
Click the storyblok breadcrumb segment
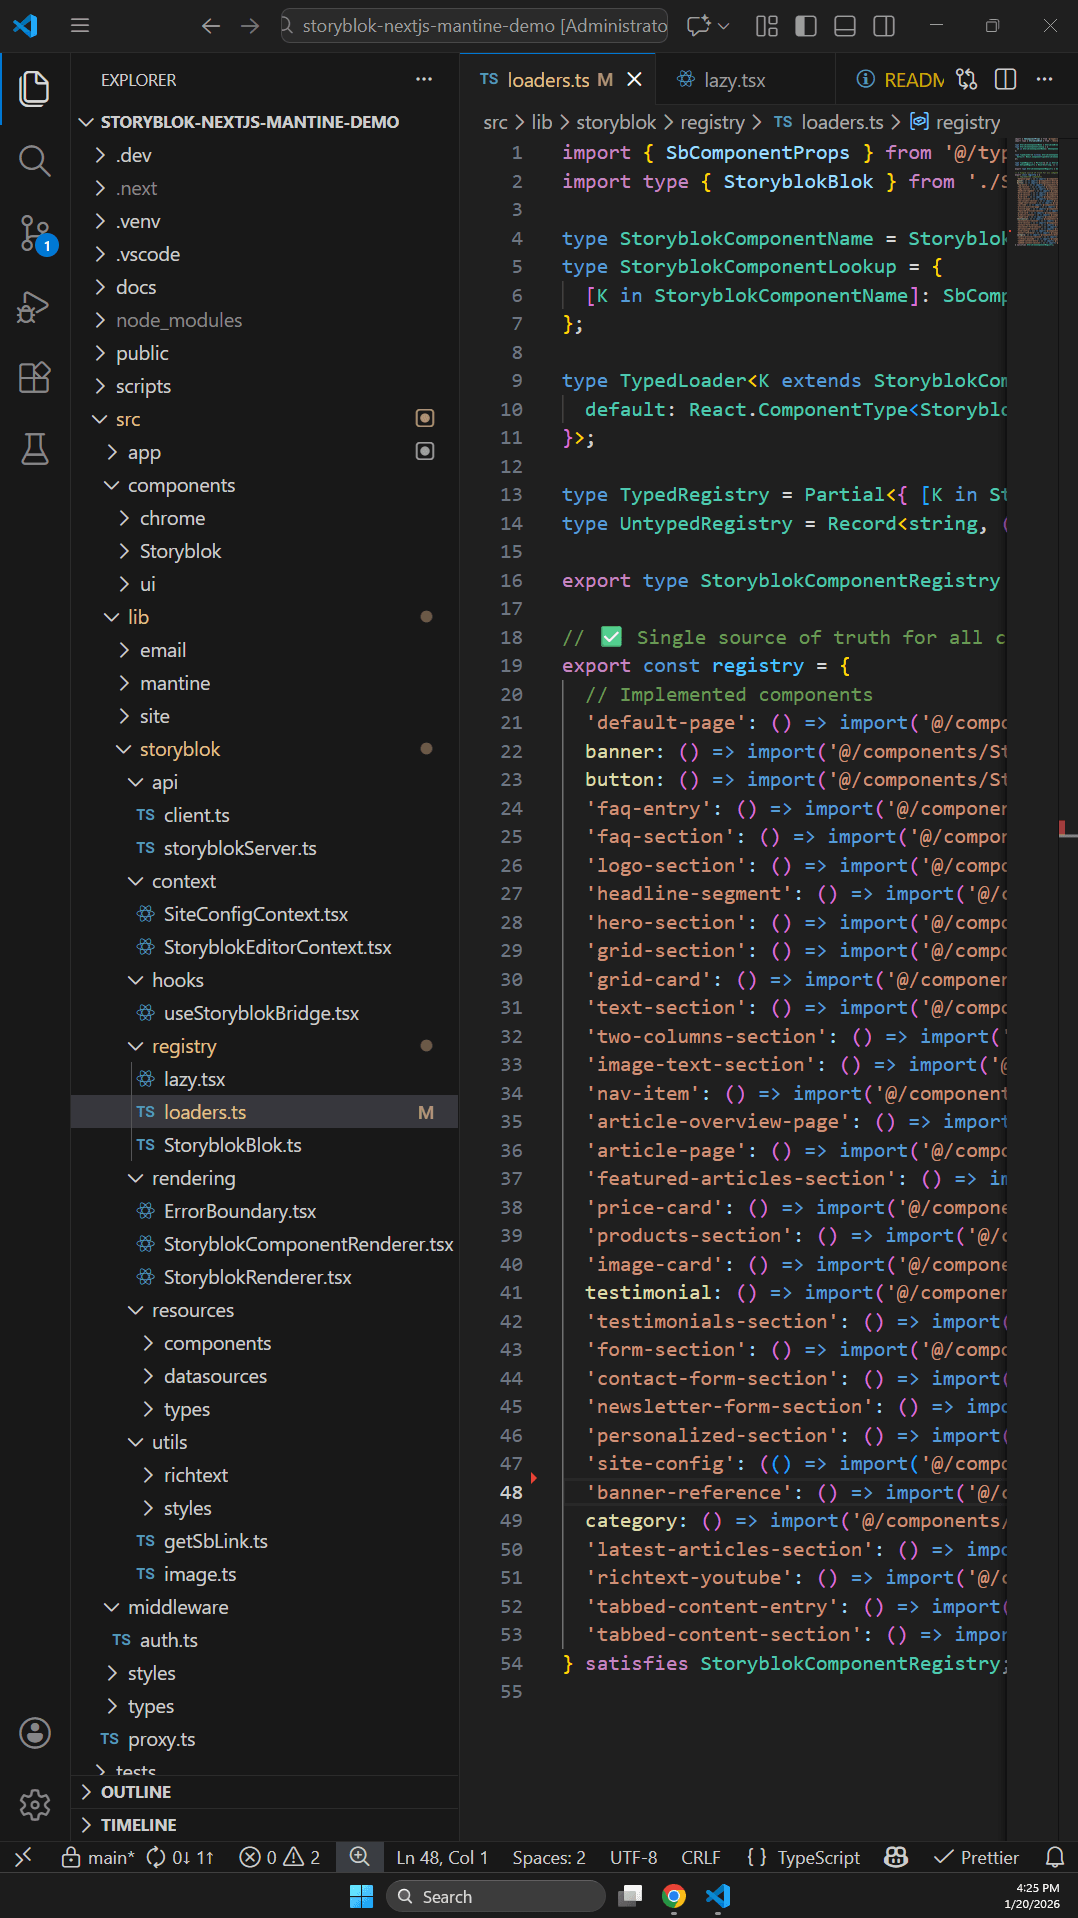tap(616, 122)
